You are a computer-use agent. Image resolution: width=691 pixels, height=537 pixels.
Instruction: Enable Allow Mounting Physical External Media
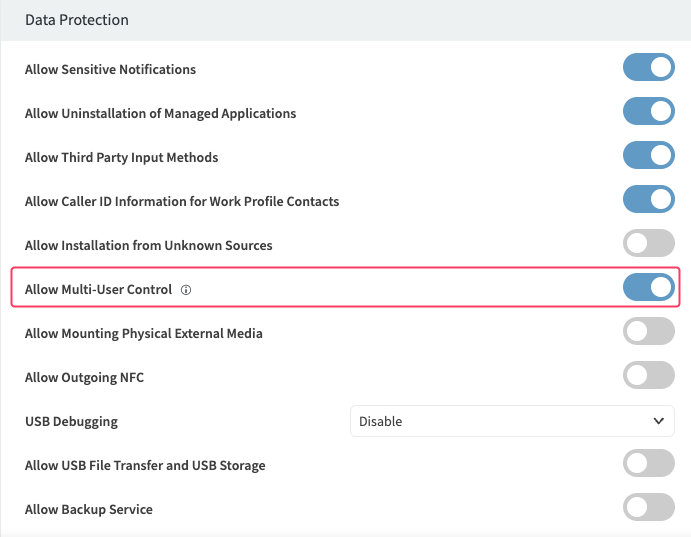[x=648, y=332]
